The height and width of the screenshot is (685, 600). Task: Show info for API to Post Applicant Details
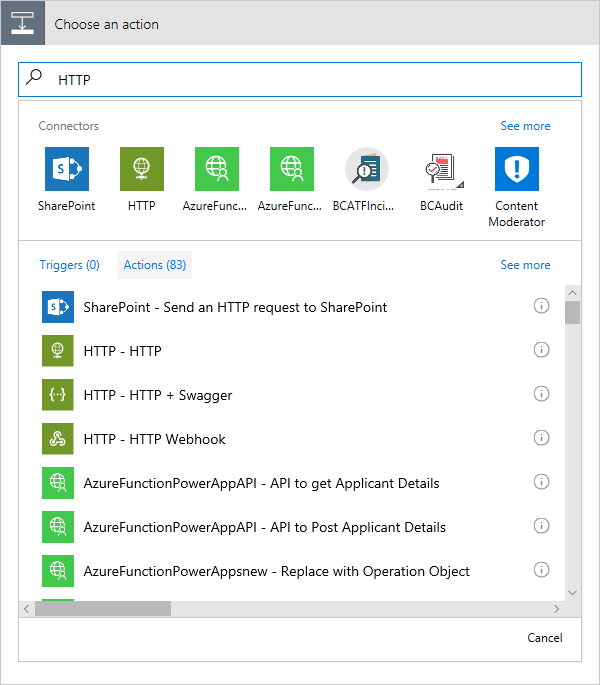541,526
